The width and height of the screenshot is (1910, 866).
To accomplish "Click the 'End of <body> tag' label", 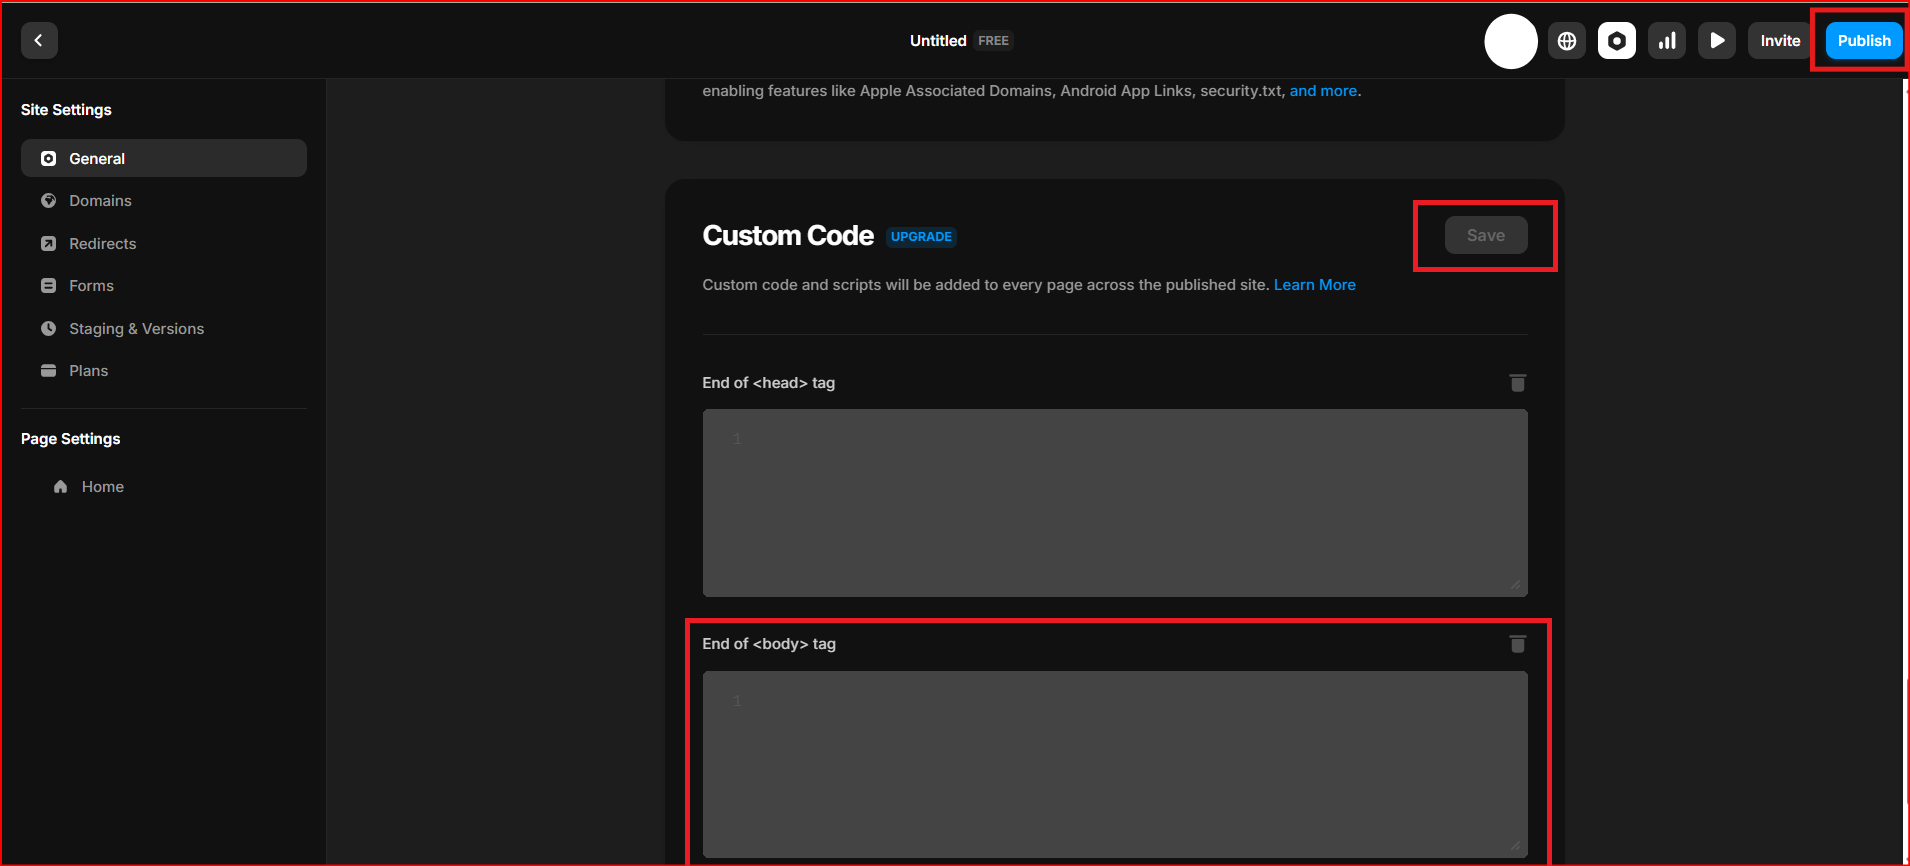I will coord(769,644).
